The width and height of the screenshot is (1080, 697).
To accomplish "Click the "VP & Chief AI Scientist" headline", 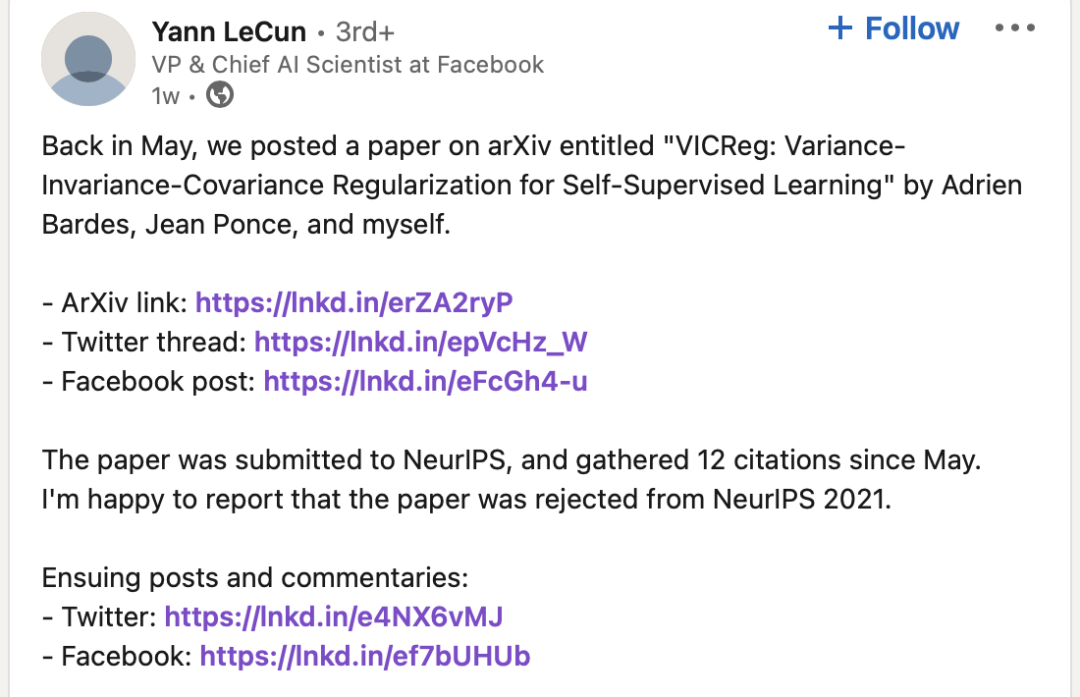I will coord(347,65).
